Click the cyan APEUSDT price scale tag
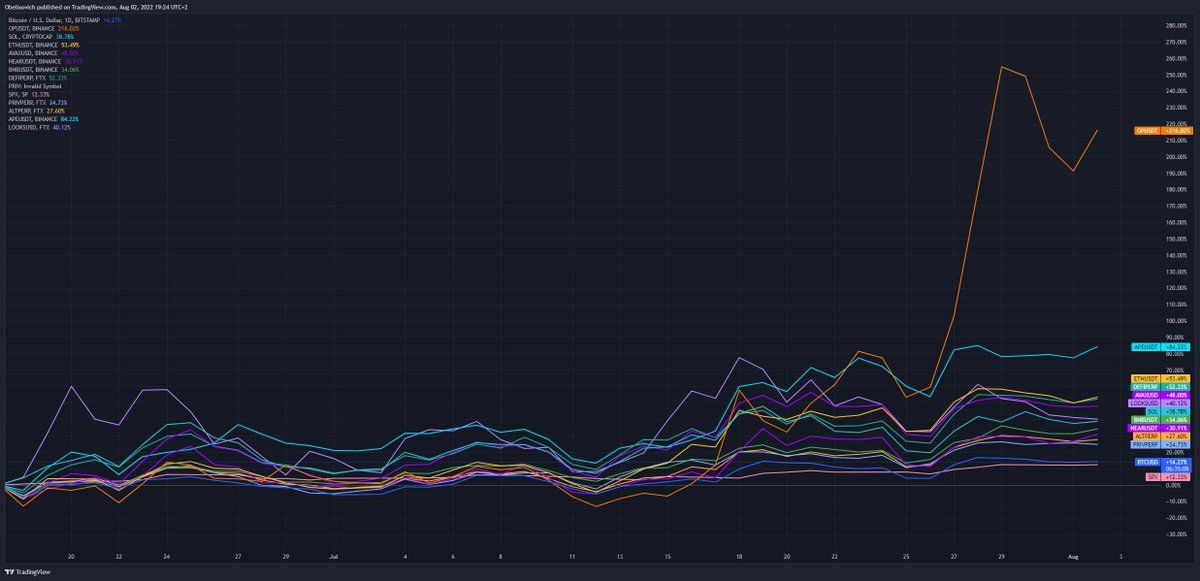1200x581 pixels. coord(1161,347)
